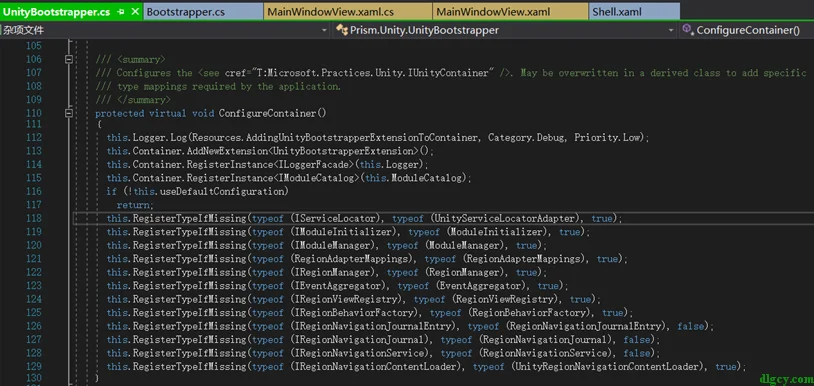Close the UnityBootstrapper.cs tab

134,11
